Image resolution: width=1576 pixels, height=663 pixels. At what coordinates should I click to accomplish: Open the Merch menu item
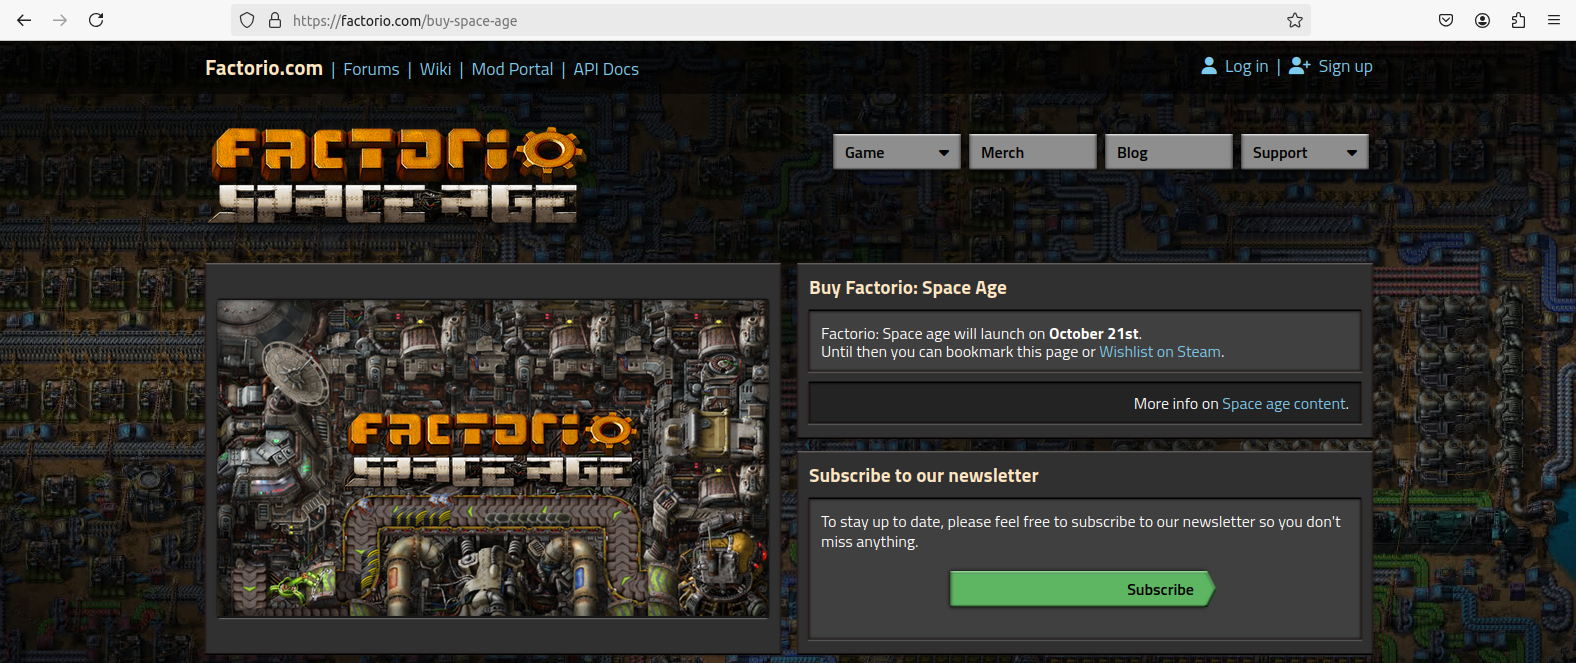point(1033,152)
